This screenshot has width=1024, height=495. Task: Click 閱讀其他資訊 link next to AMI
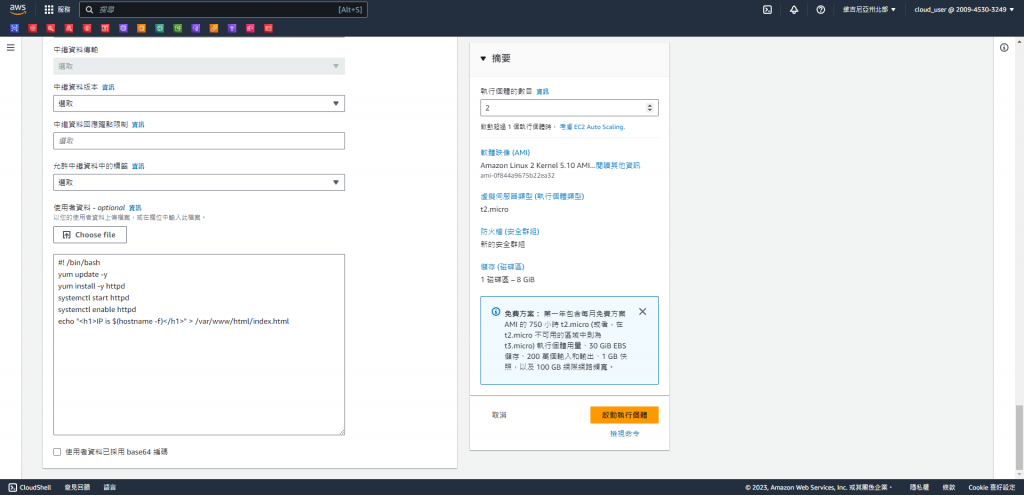(618, 166)
